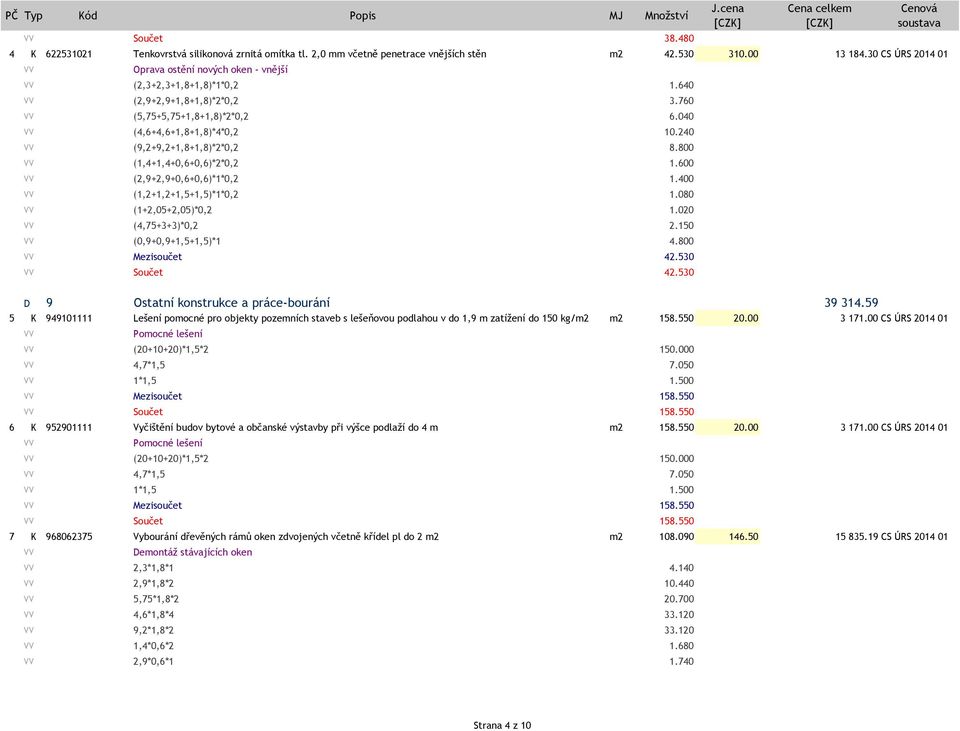Select formula "9,2*1,8*2"
The width and height of the screenshot is (960, 731).
pyautogui.click(x=153, y=630)
